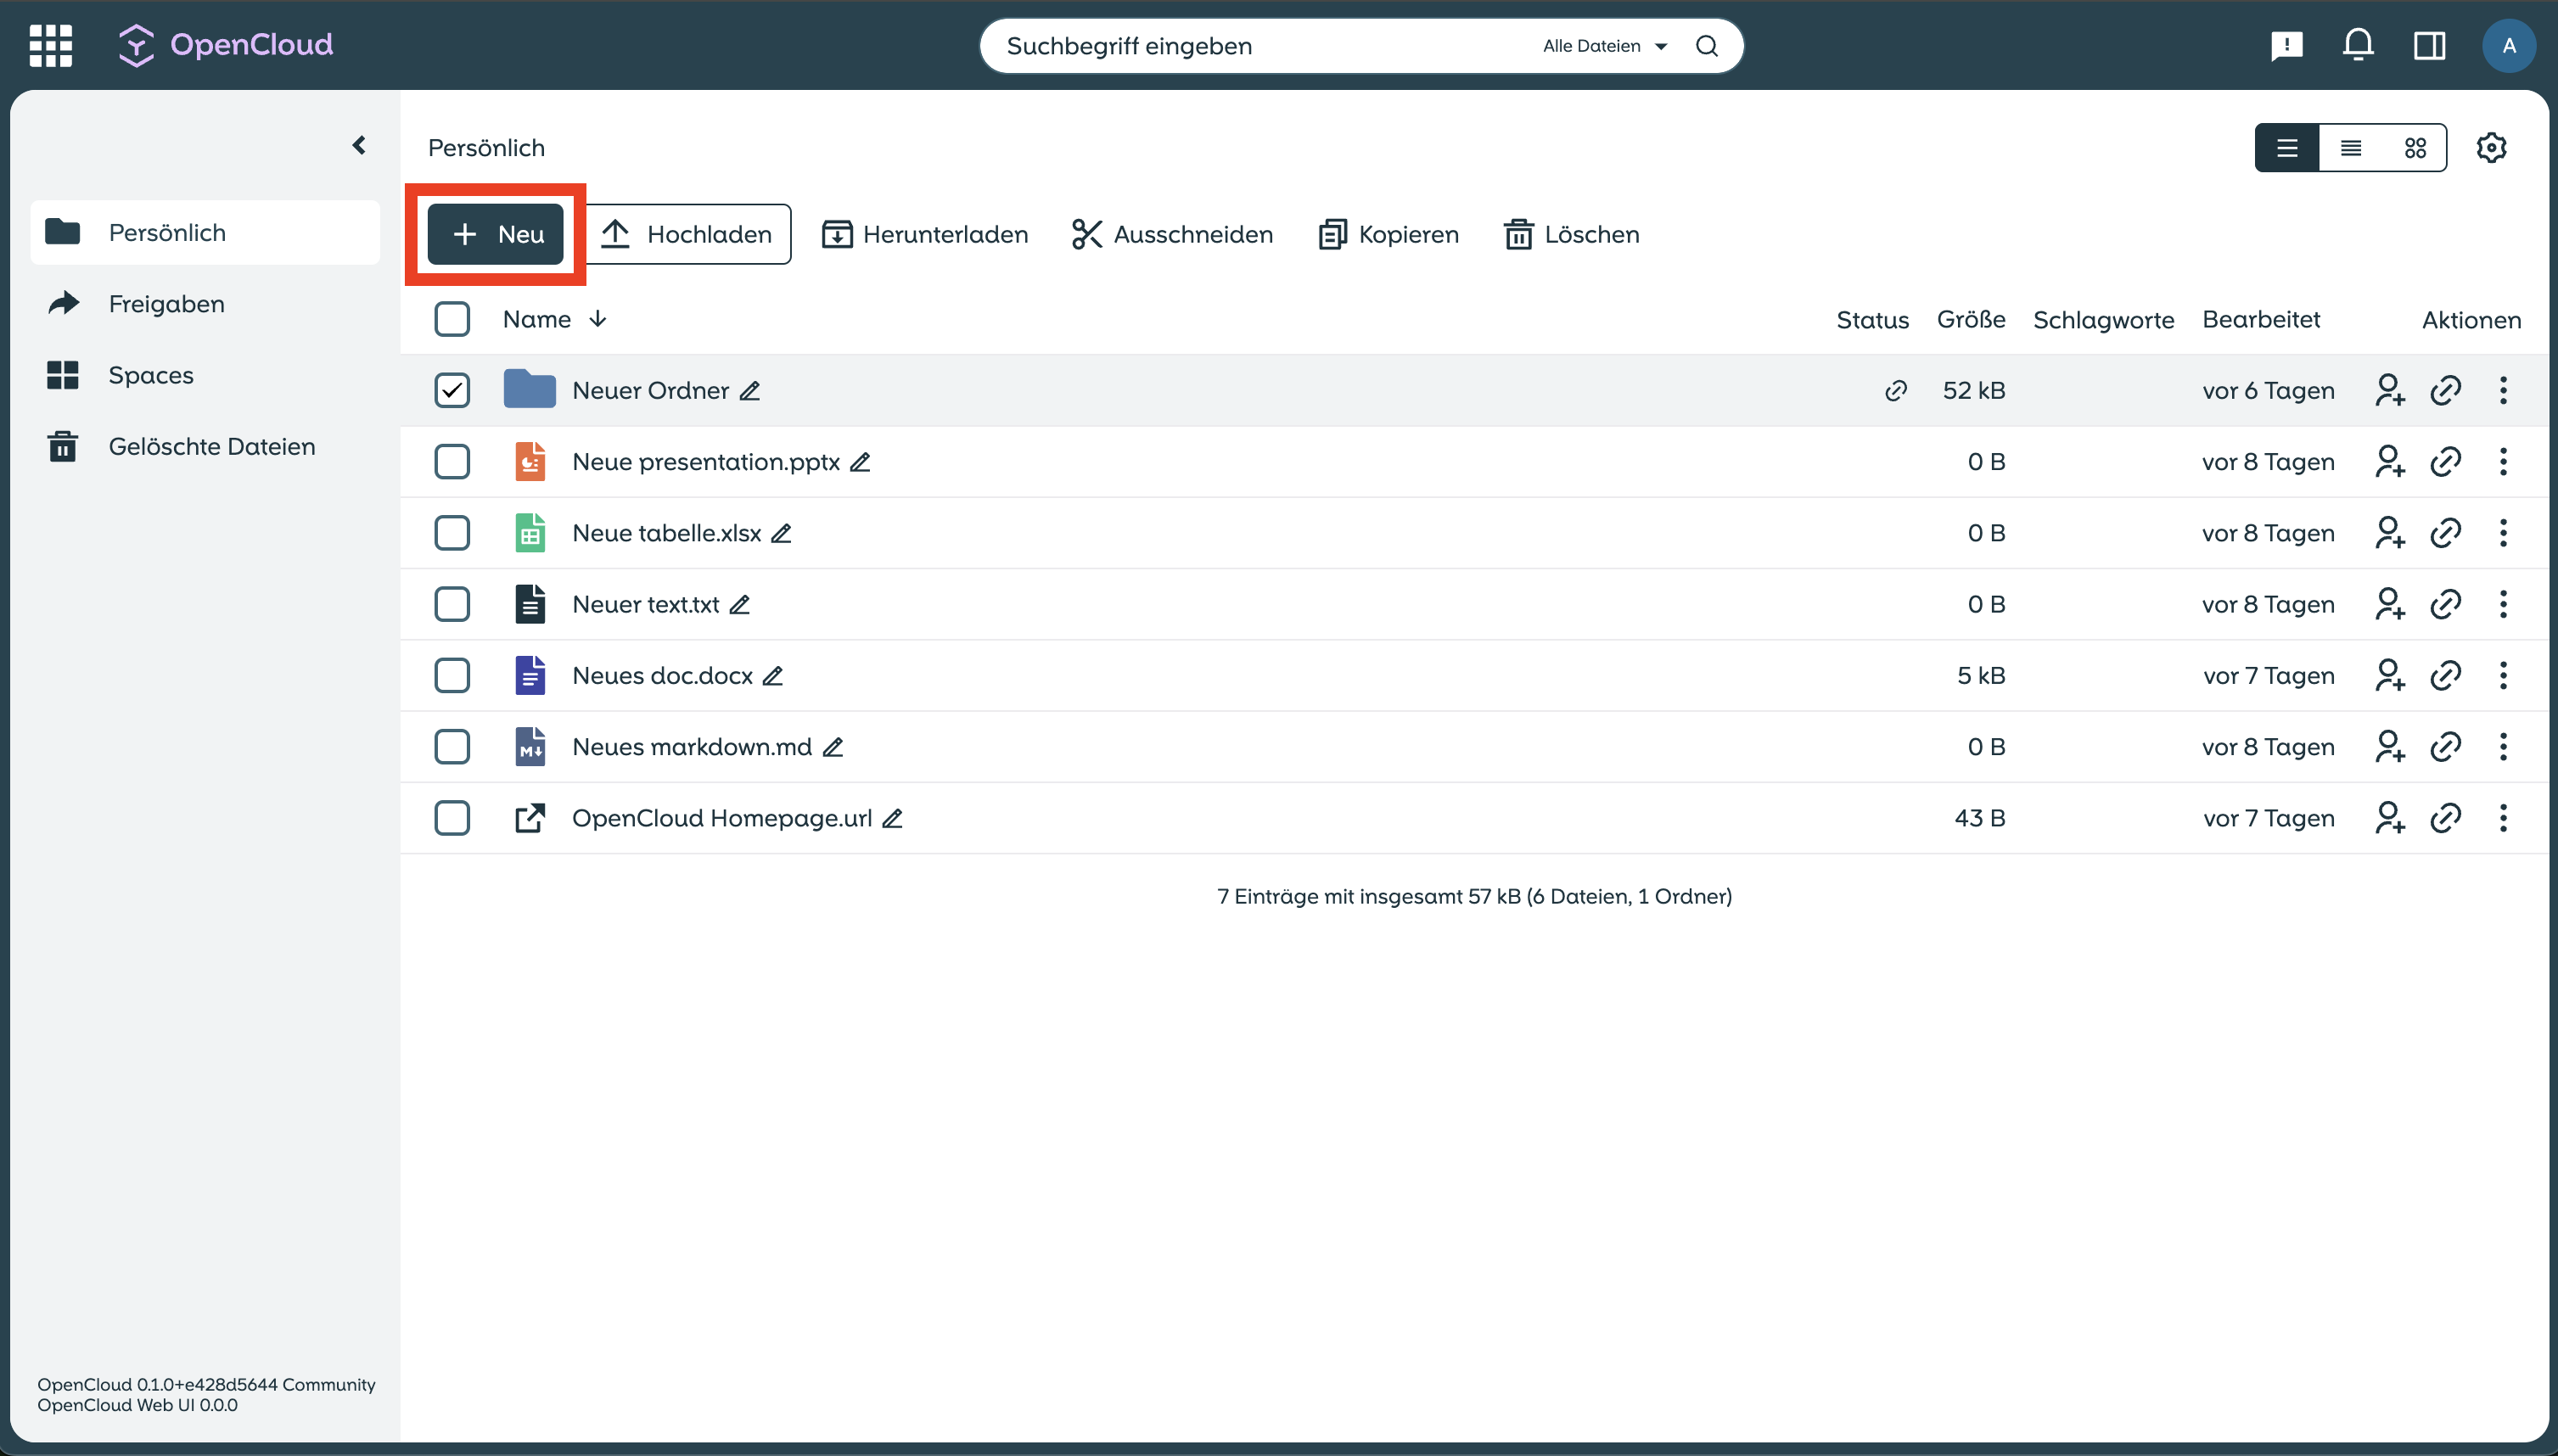The image size is (2558, 1456).
Task: Rename Neue presentation.pptx with pencil icon
Action: 860,462
